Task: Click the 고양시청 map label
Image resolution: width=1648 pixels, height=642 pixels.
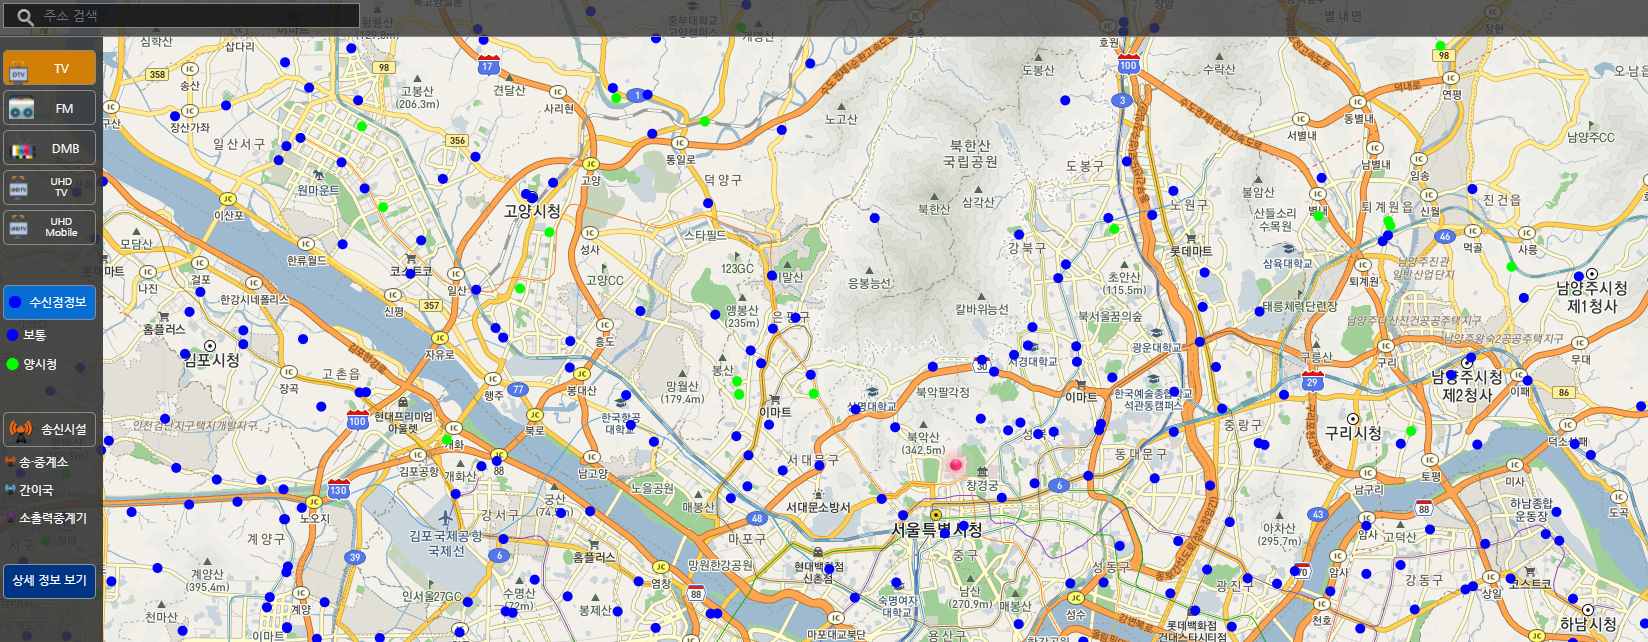Action: click(532, 212)
